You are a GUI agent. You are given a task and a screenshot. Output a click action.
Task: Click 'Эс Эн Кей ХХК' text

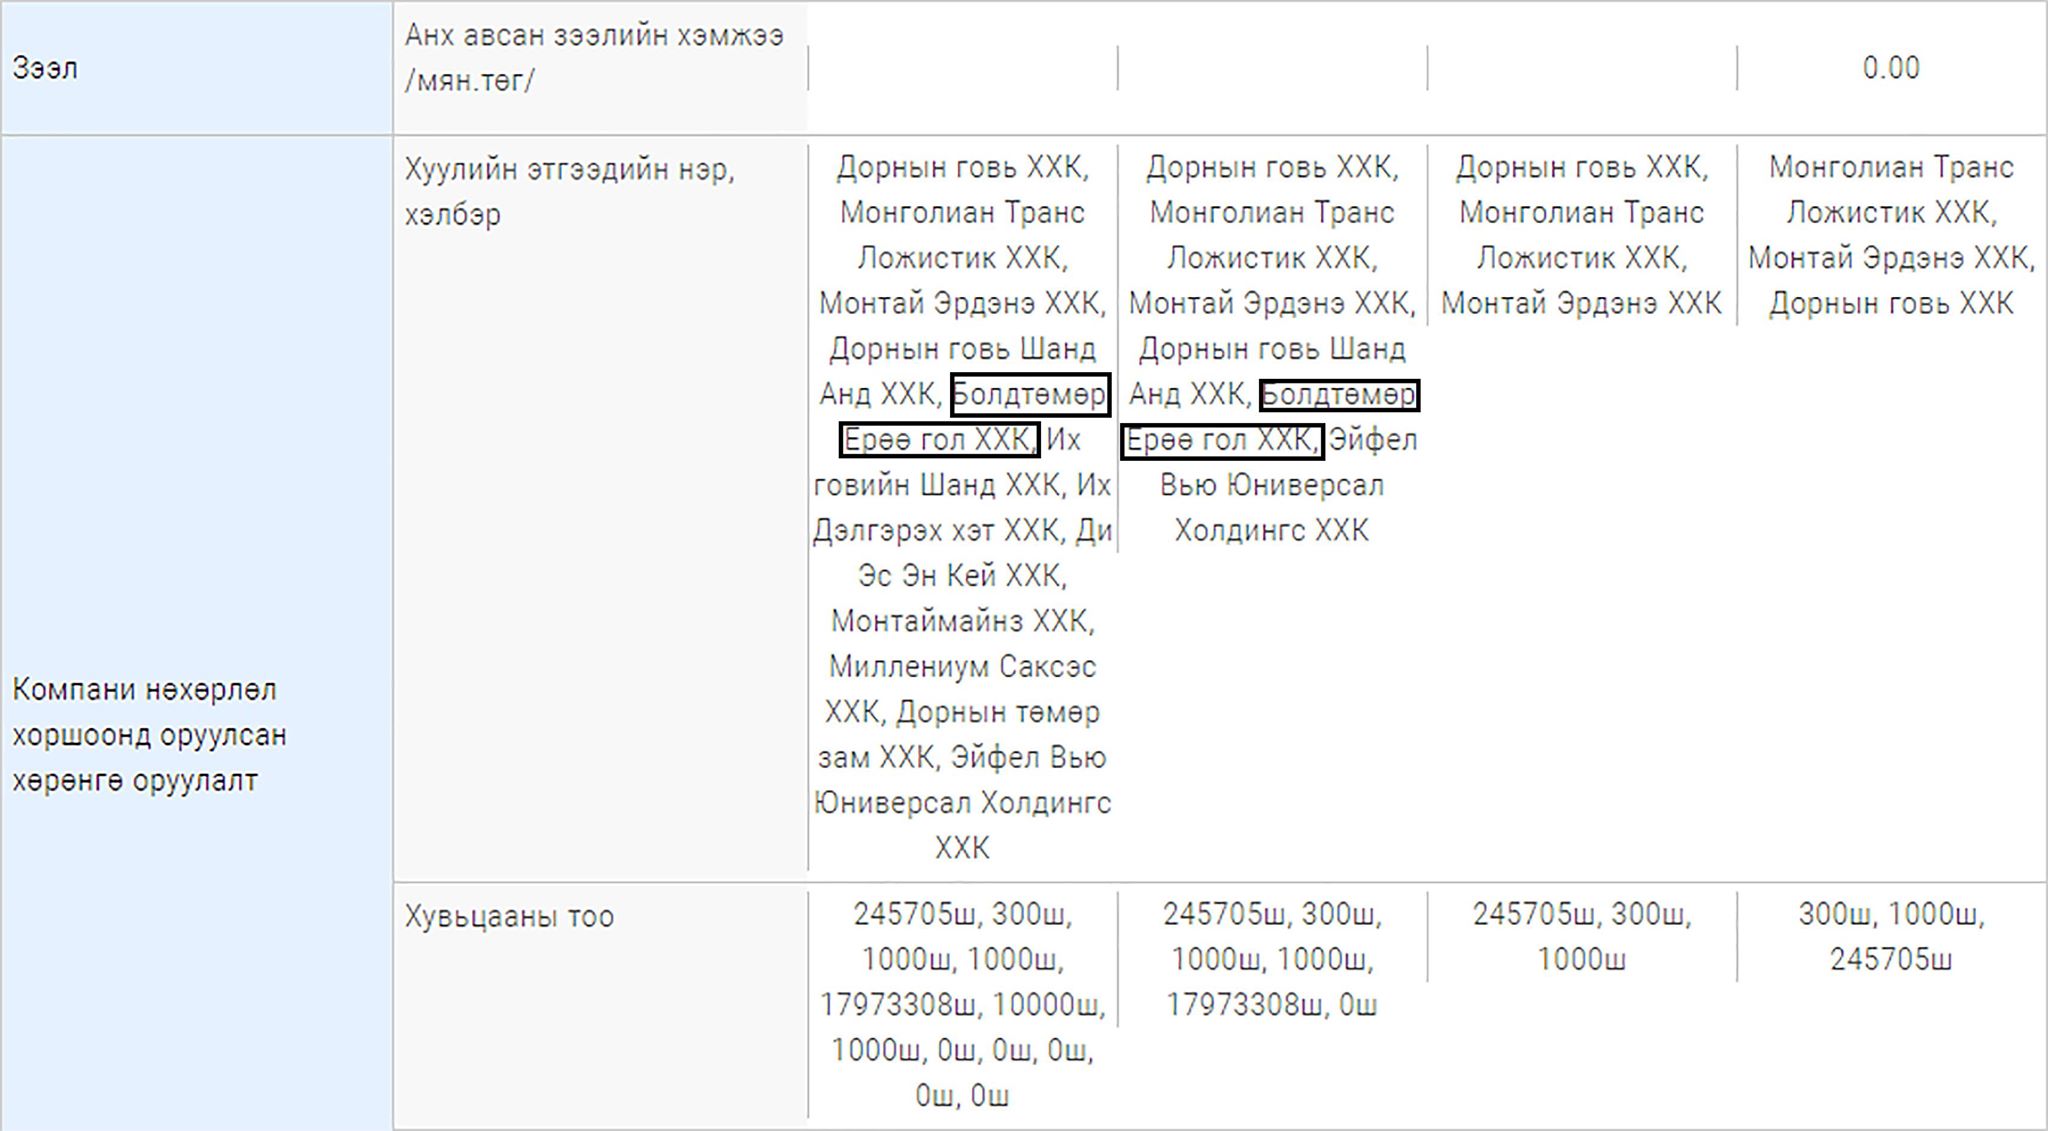(962, 576)
